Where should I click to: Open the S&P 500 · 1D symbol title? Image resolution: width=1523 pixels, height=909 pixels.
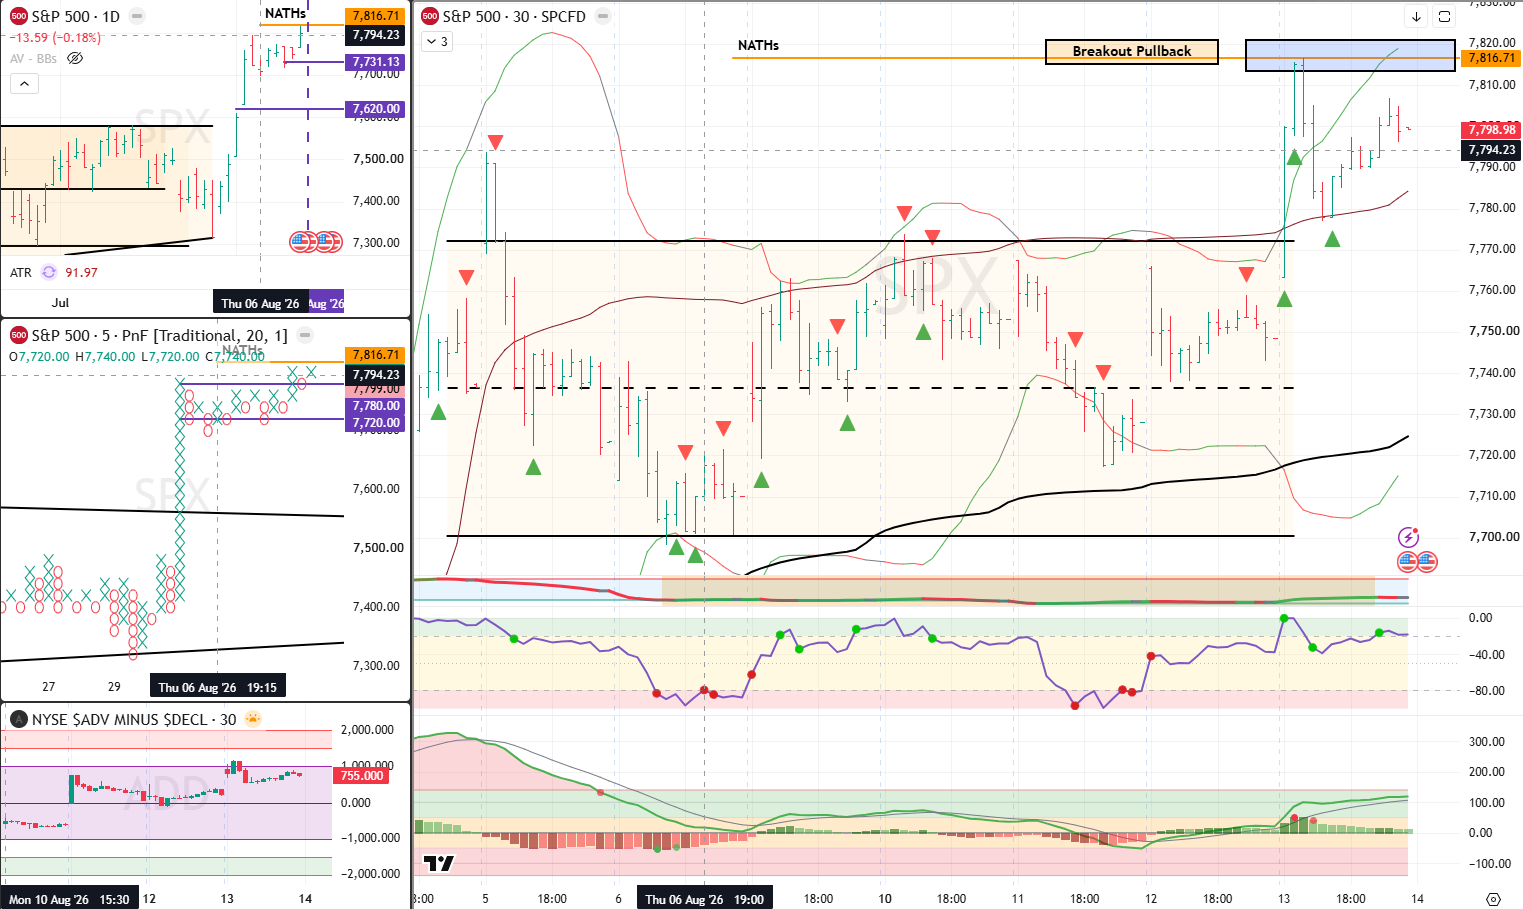(75, 16)
